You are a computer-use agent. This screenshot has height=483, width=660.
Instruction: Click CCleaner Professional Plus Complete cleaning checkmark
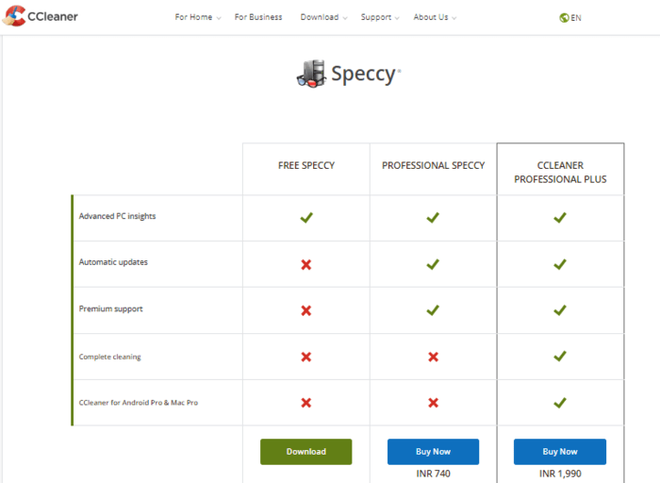click(560, 357)
